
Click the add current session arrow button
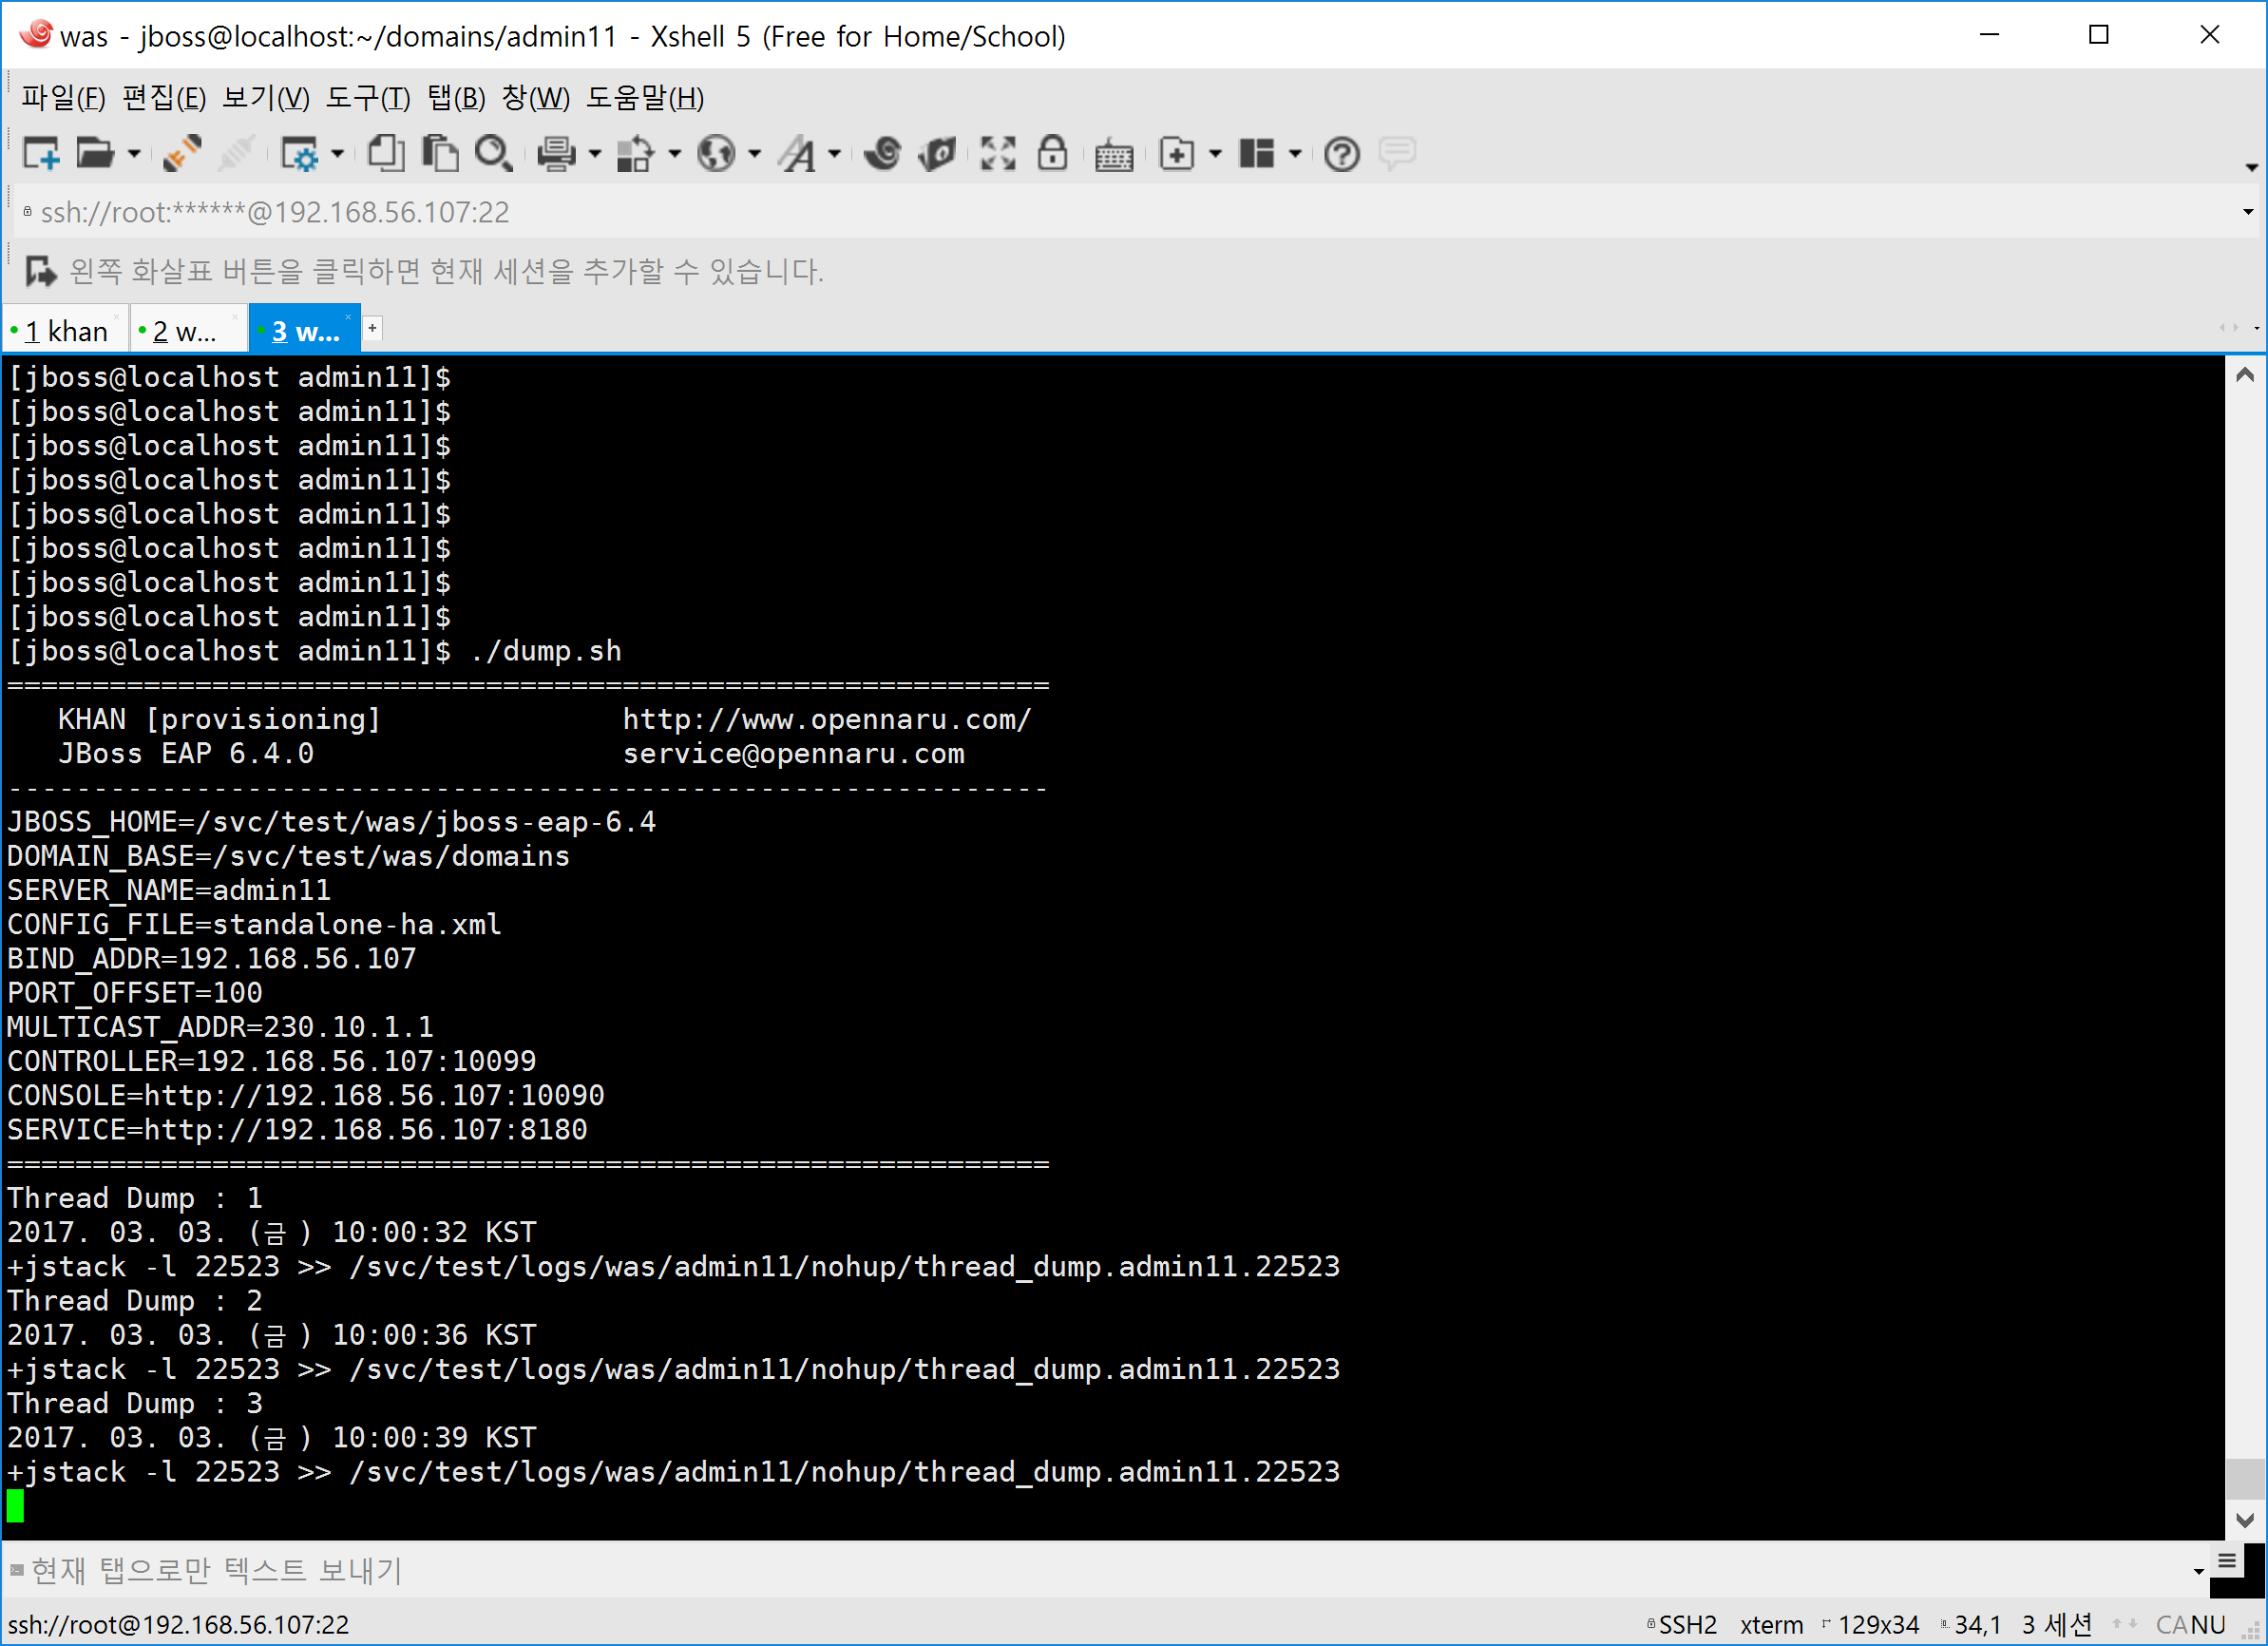tap(40, 271)
